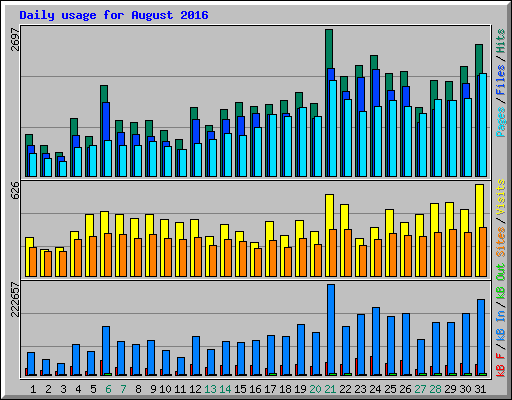Click the Hits legend label
This screenshot has width=512, height=400.
(501, 41)
